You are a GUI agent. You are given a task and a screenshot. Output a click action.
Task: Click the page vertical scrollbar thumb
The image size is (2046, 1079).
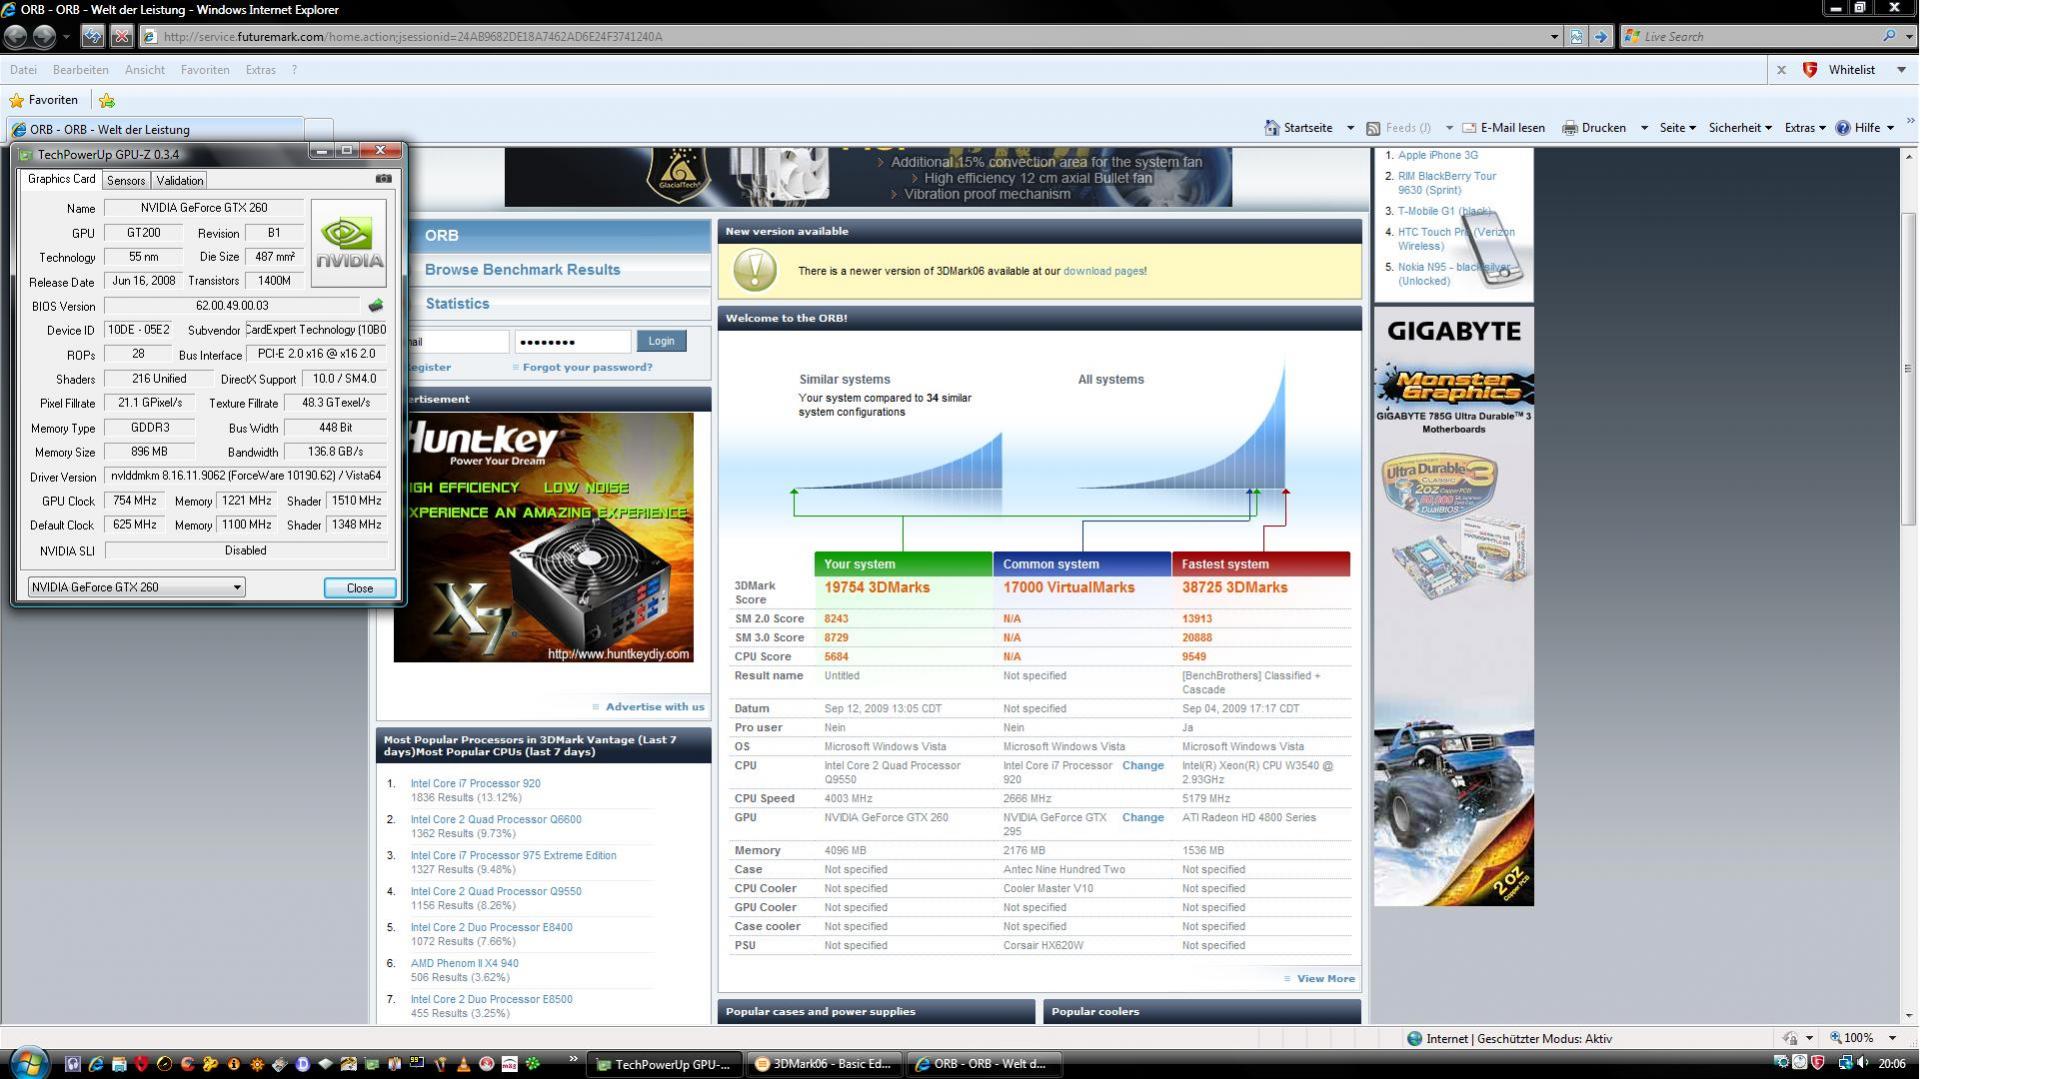point(1908,368)
